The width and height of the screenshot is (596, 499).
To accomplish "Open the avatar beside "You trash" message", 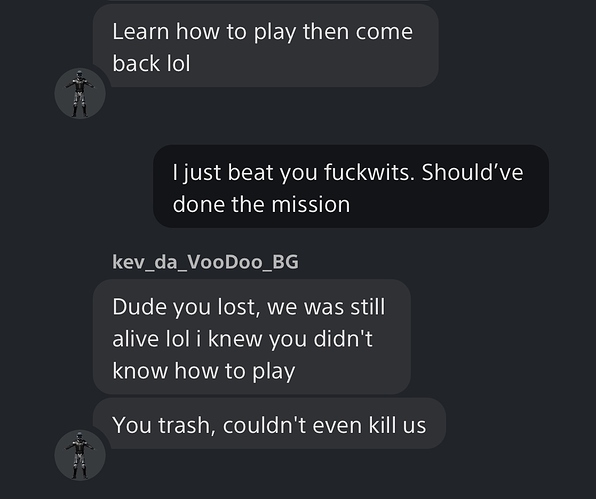I will (x=80, y=455).
